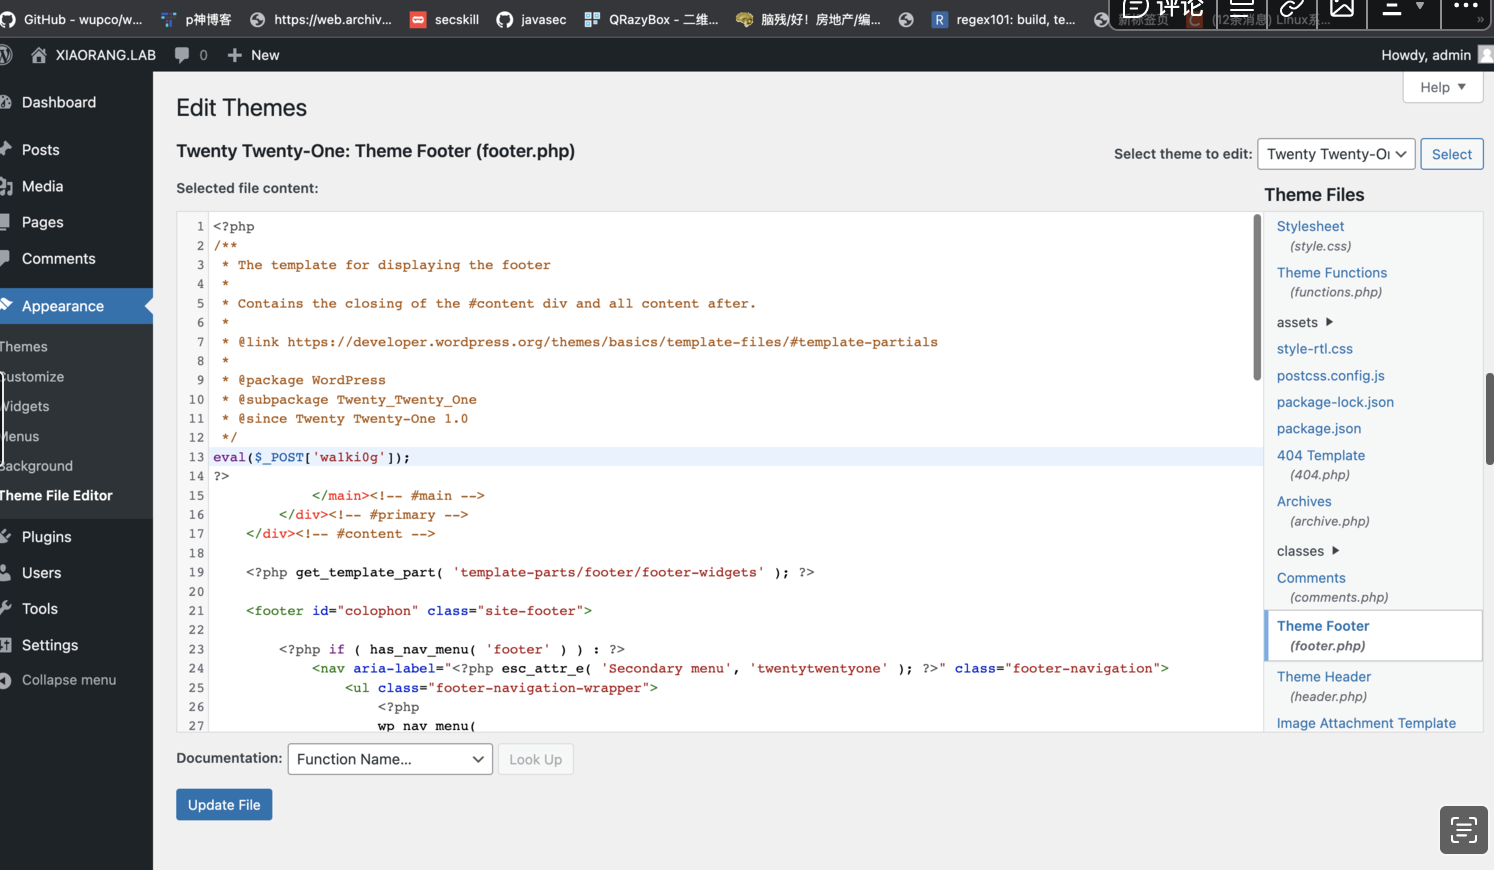Image resolution: width=1494 pixels, height=874 pixels.
Task: Open the secskill bookmark
Action: coord(445,19)
